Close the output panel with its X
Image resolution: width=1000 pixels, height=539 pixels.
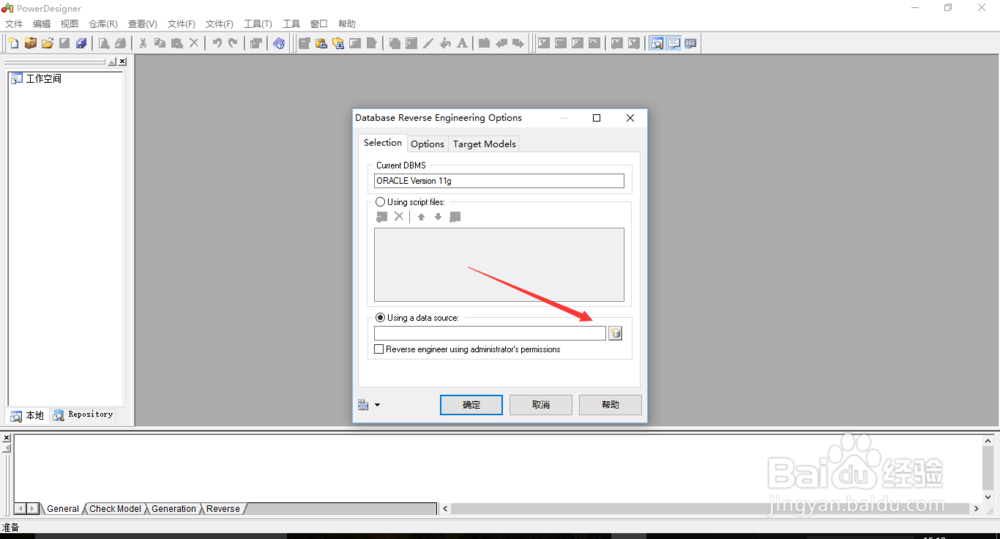[6, 438]
